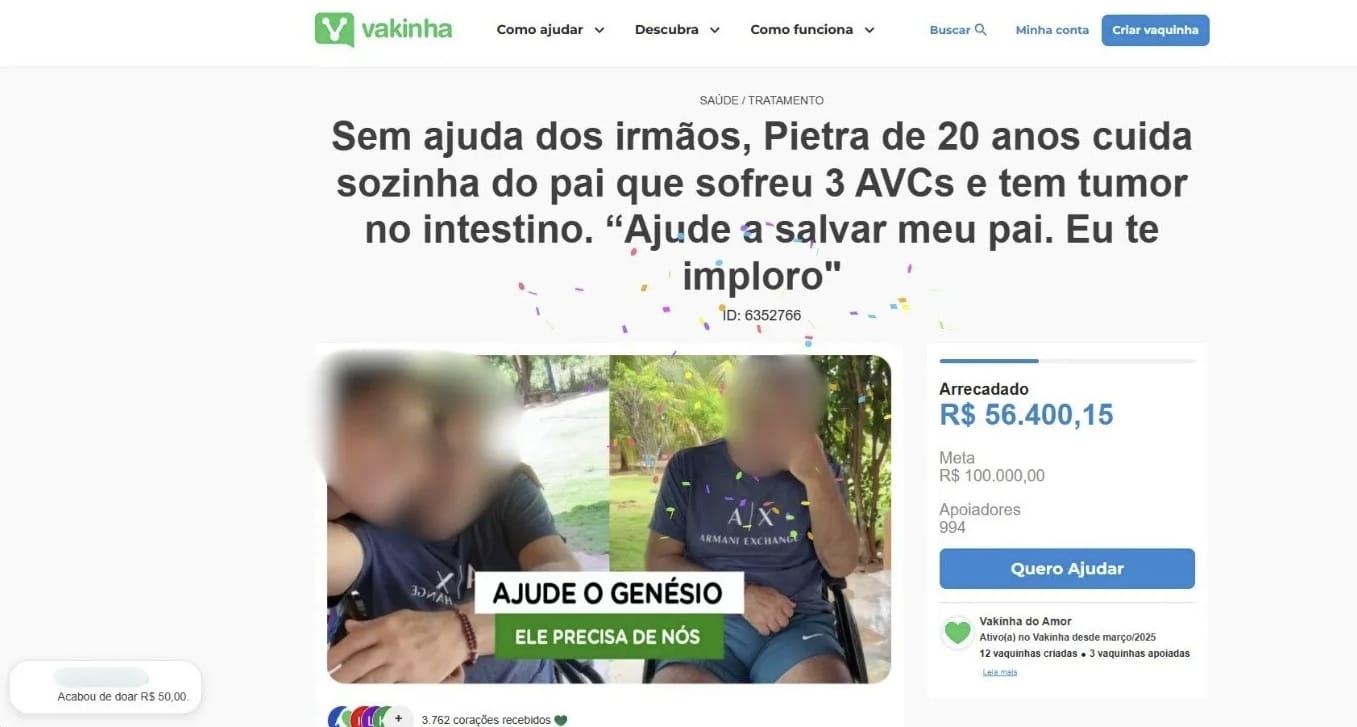Expand the Descubra dropdown chevron

pos(715,30)
